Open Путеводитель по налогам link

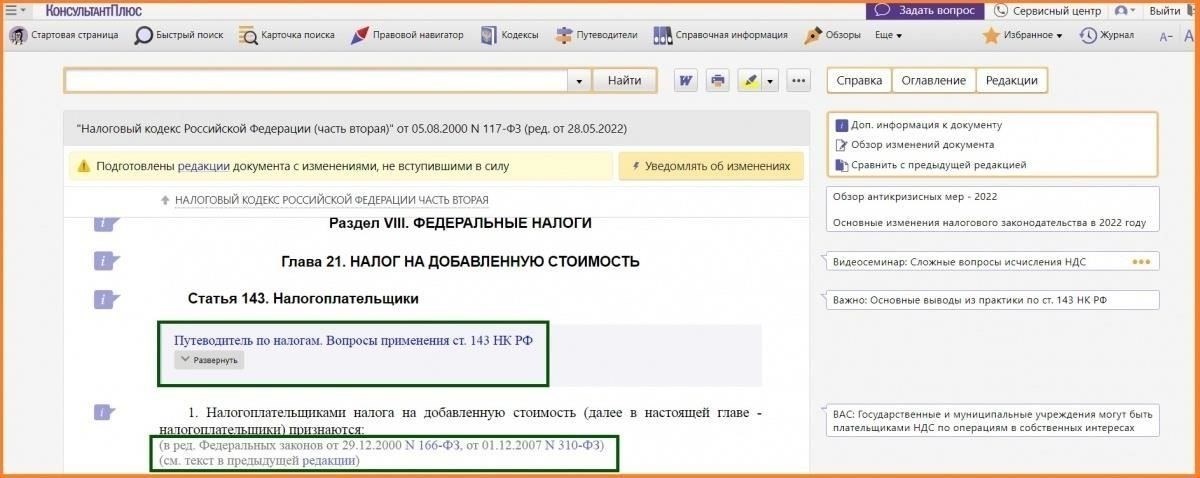[353, 340]
